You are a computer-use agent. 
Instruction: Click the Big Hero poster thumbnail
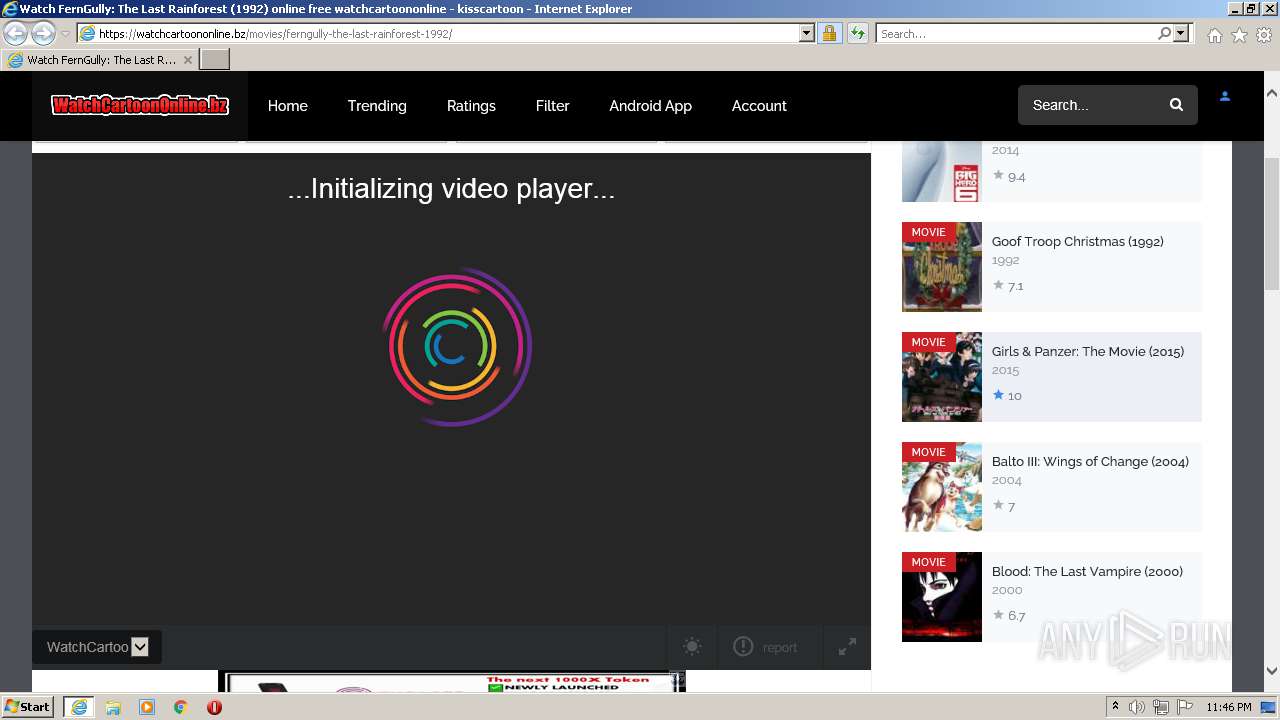pos(942,171)
